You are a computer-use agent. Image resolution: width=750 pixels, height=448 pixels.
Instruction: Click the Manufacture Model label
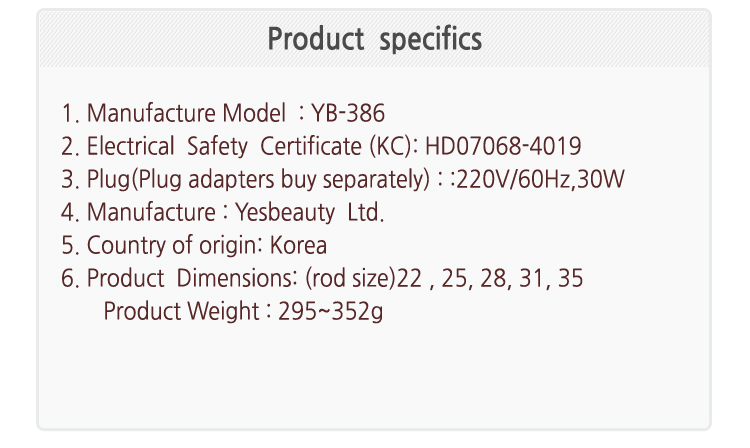pyautogui.click(x=178, y=113)
